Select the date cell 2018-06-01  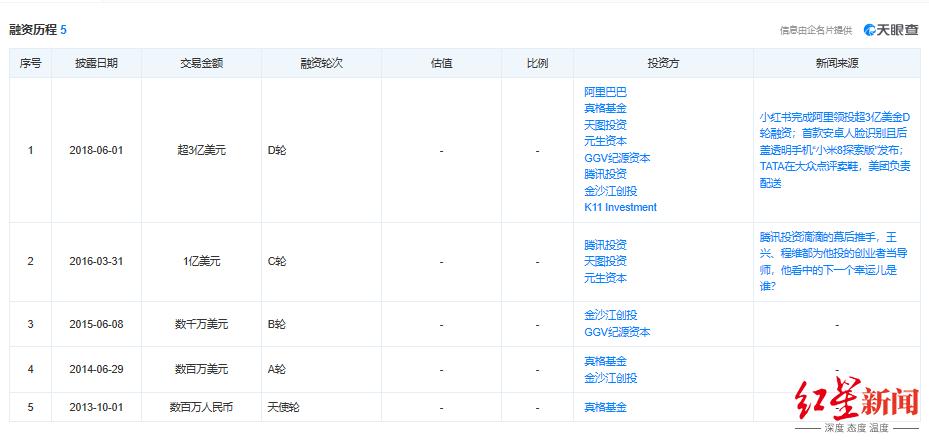pos(96,151)
